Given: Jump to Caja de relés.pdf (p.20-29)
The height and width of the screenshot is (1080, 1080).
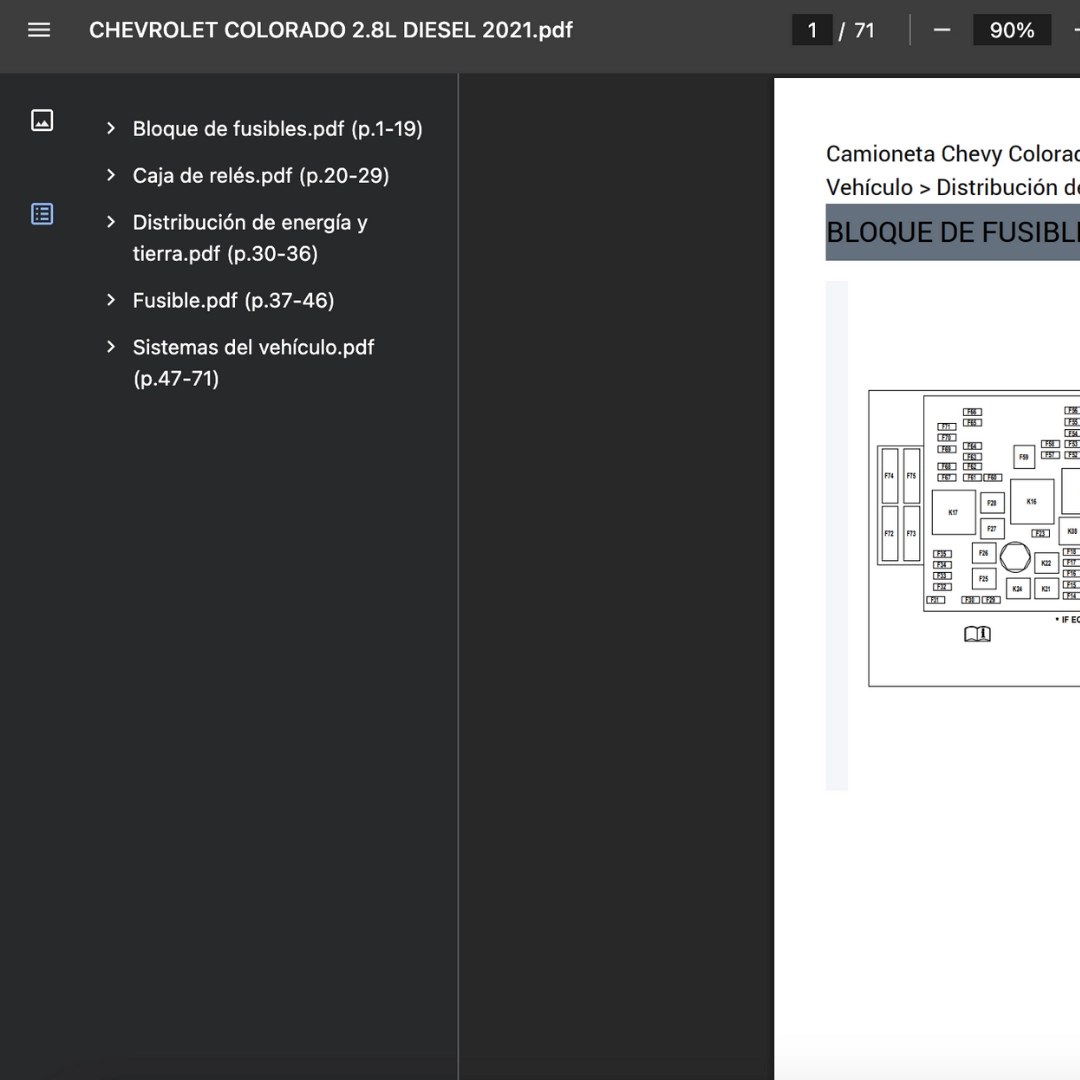Looking at the screenshot, I should click(x=260, y=176).
